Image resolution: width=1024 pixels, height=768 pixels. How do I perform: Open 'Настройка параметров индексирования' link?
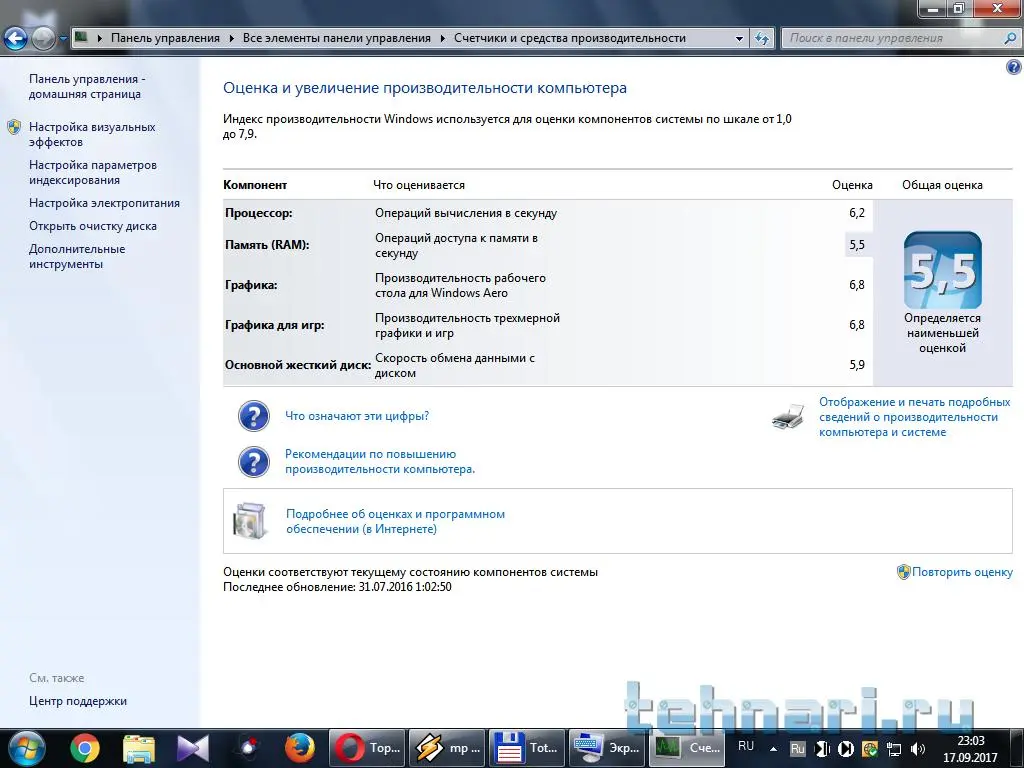tap(93, 172)
